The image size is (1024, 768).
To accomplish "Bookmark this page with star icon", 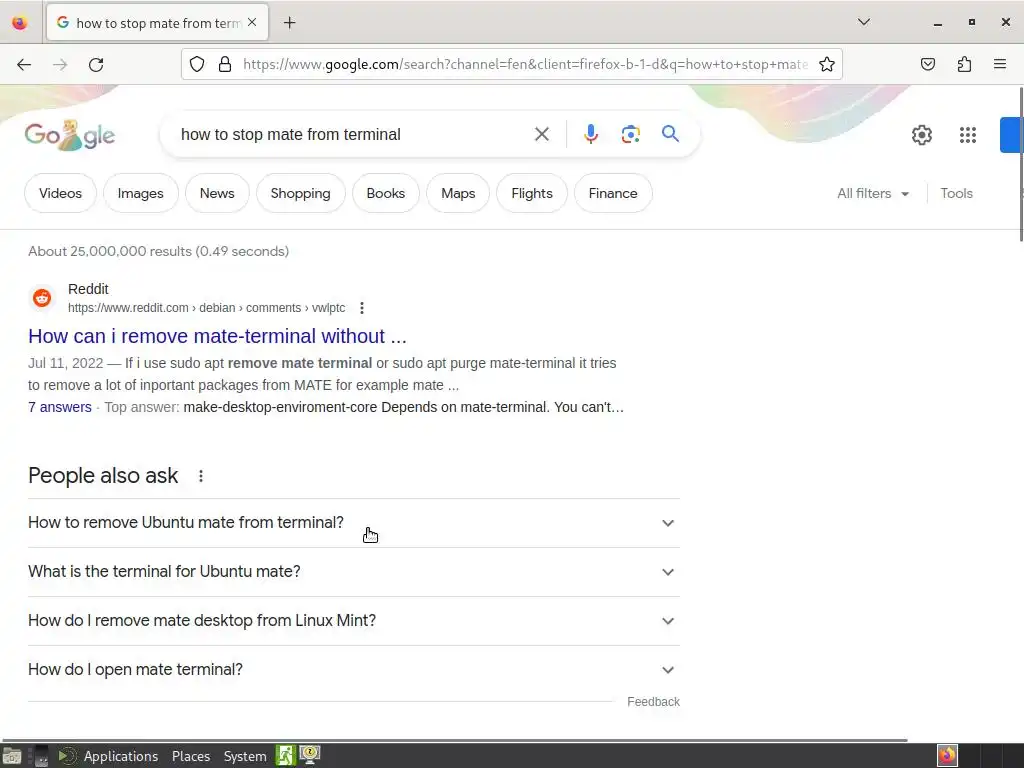I will [x=827, y=64].
